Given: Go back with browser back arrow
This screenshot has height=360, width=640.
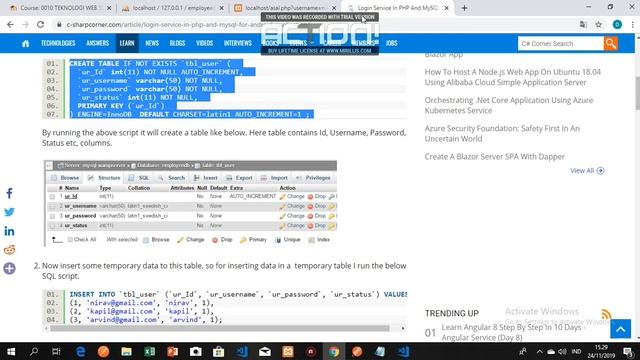Looking at the screenshot, I should point(10,24).
